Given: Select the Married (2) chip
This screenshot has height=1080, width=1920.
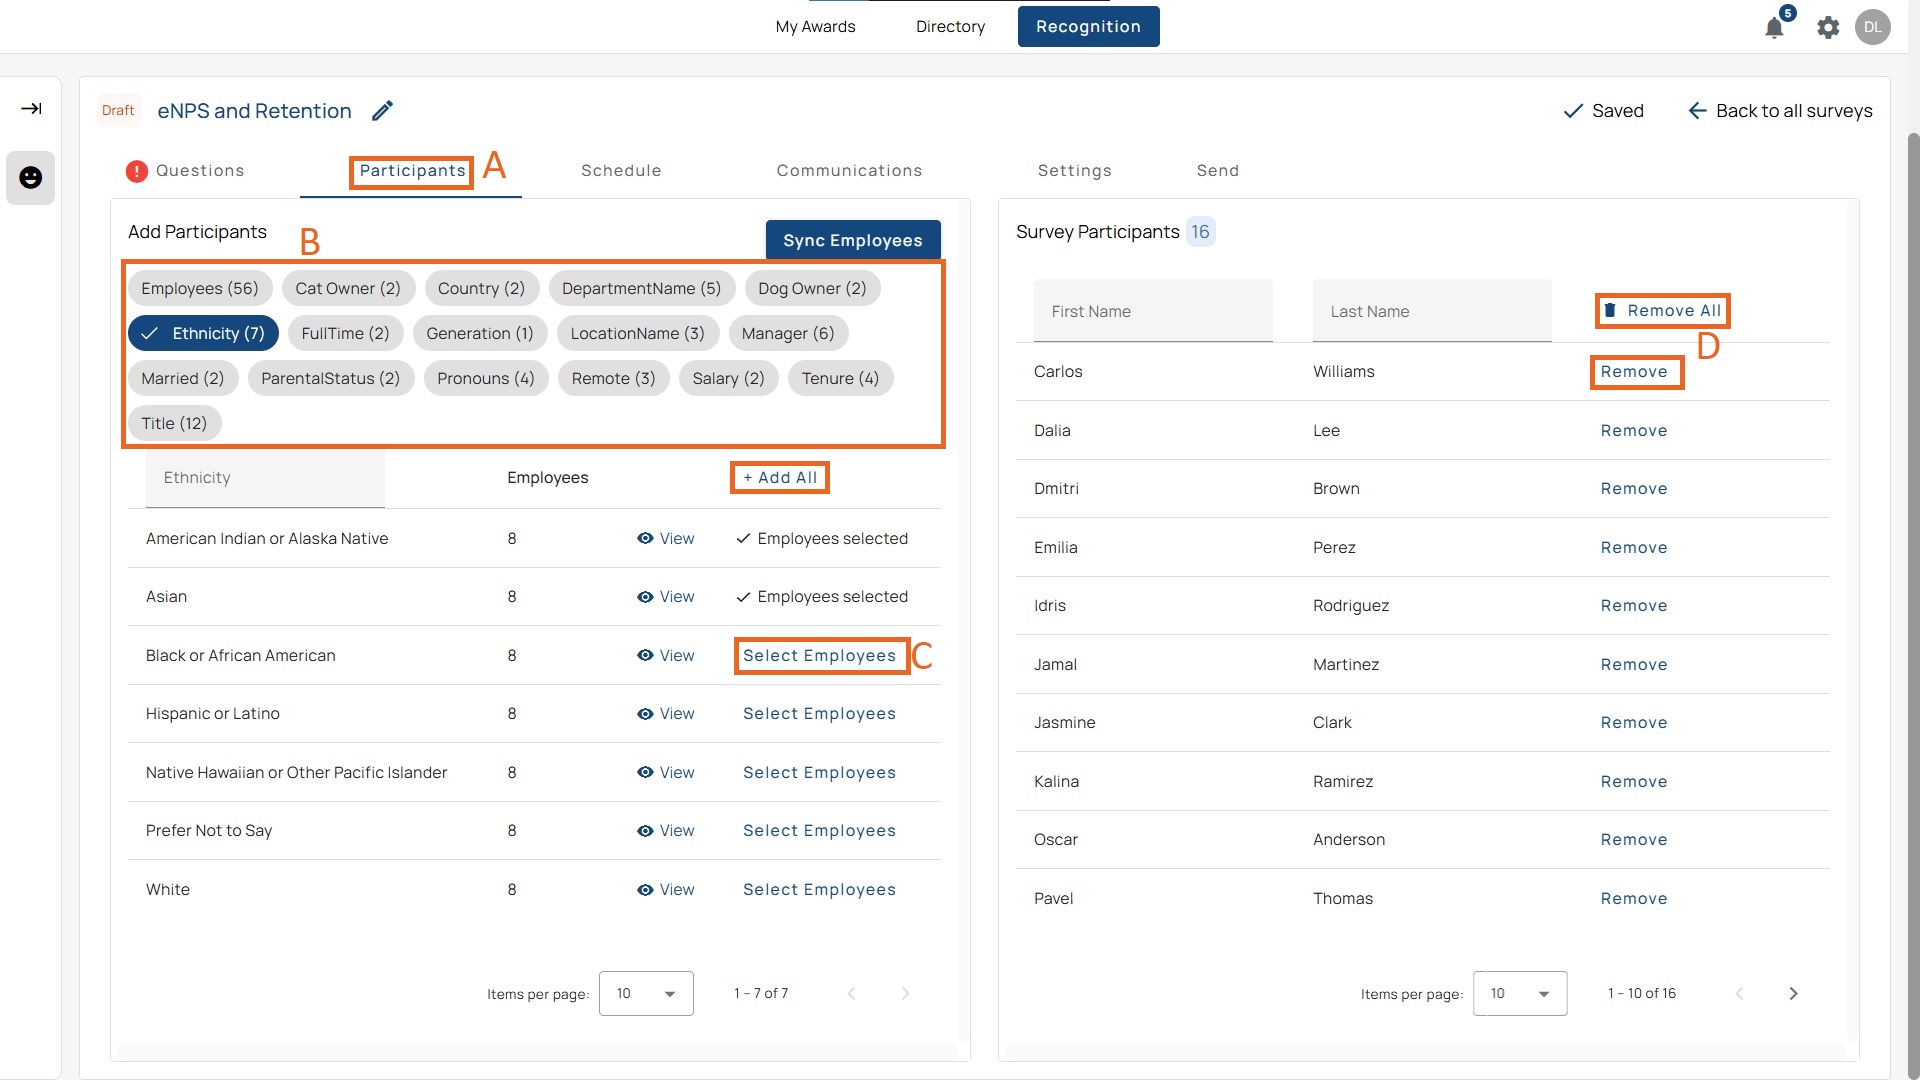Looking at the screenshot, I should click(x=182, y=378).
